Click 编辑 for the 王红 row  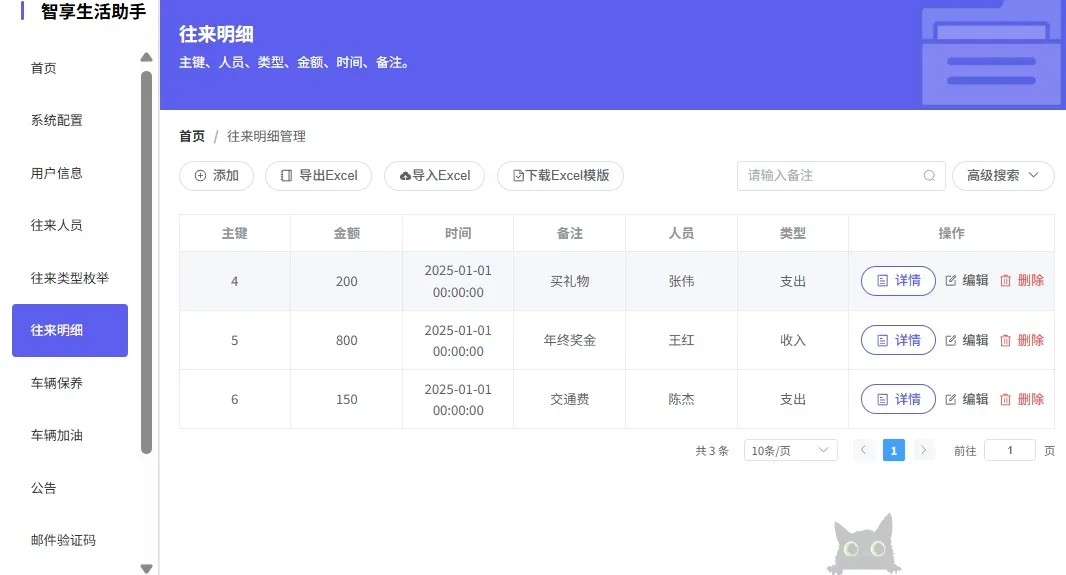tap(967, 340)
